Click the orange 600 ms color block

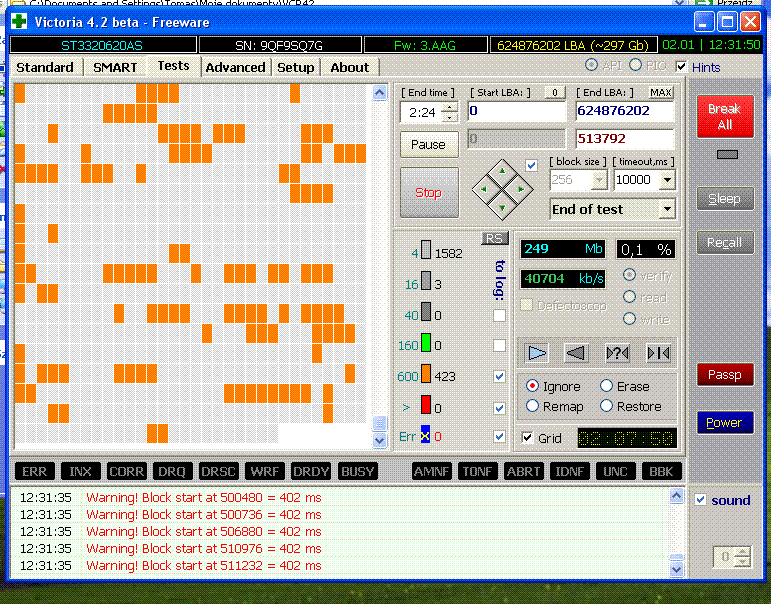(426, 373)
